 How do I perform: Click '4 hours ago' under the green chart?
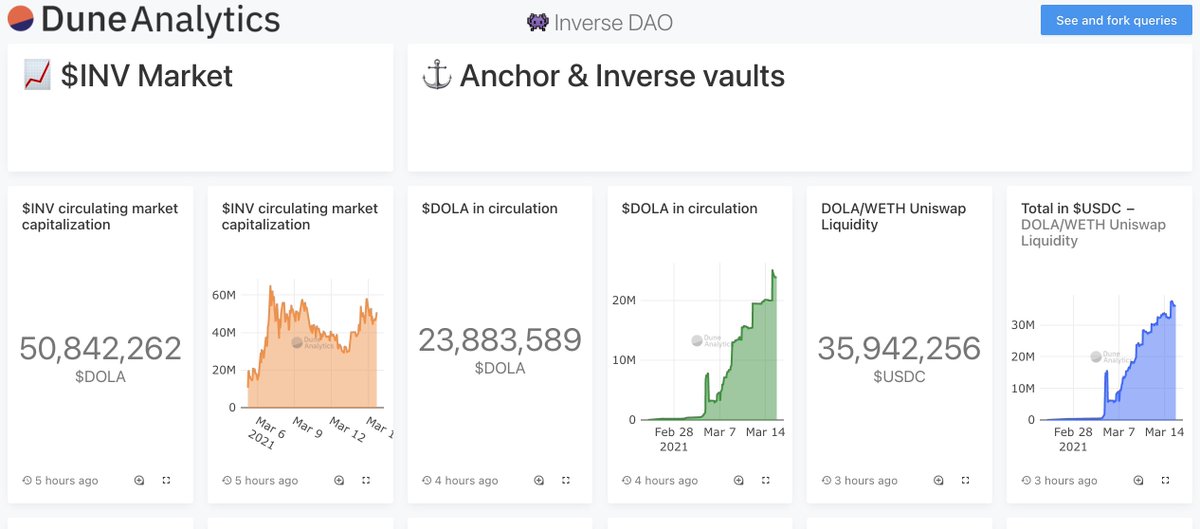pyautogui.click(x=660, y=481)
